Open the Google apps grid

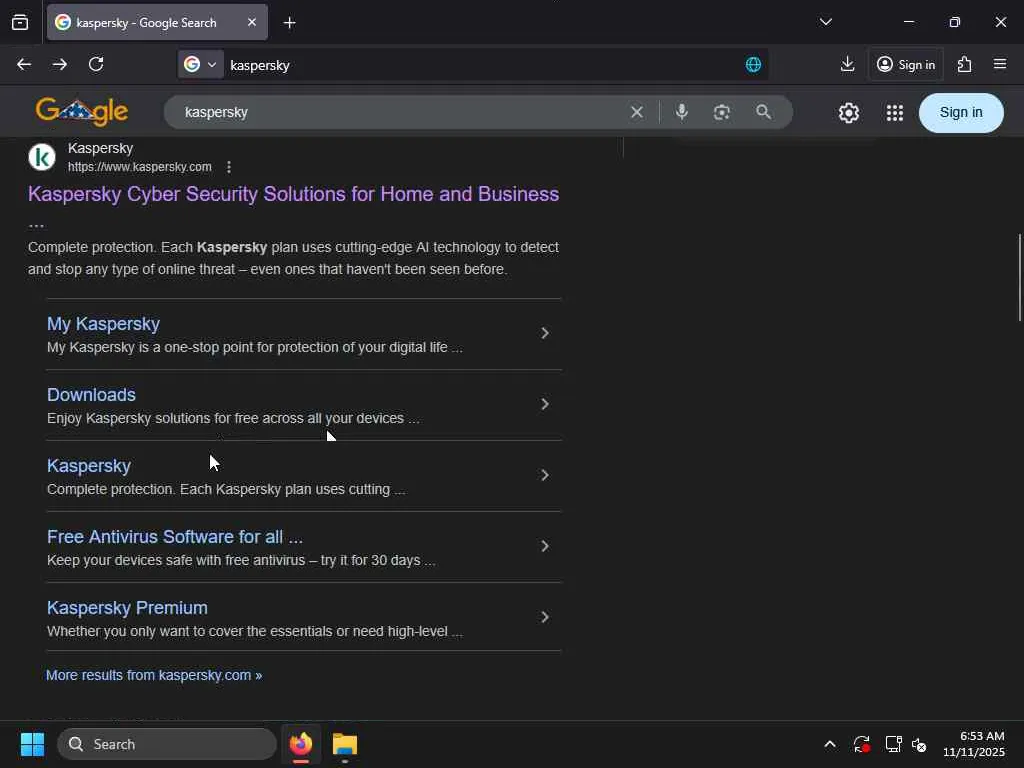[x=895, y=113]
